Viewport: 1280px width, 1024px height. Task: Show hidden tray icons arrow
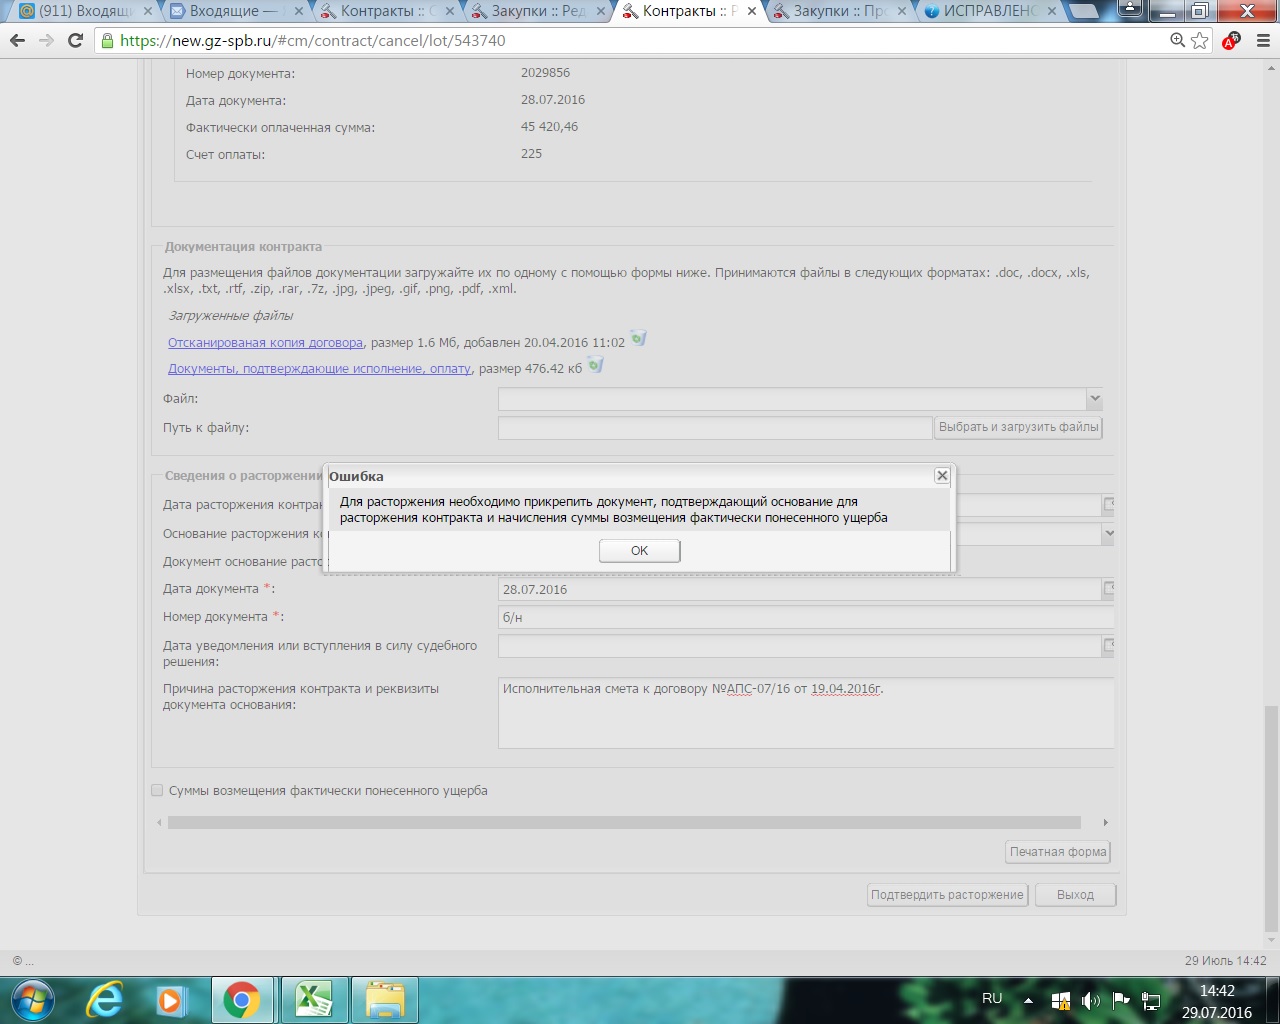(x=1028, y=1000)
